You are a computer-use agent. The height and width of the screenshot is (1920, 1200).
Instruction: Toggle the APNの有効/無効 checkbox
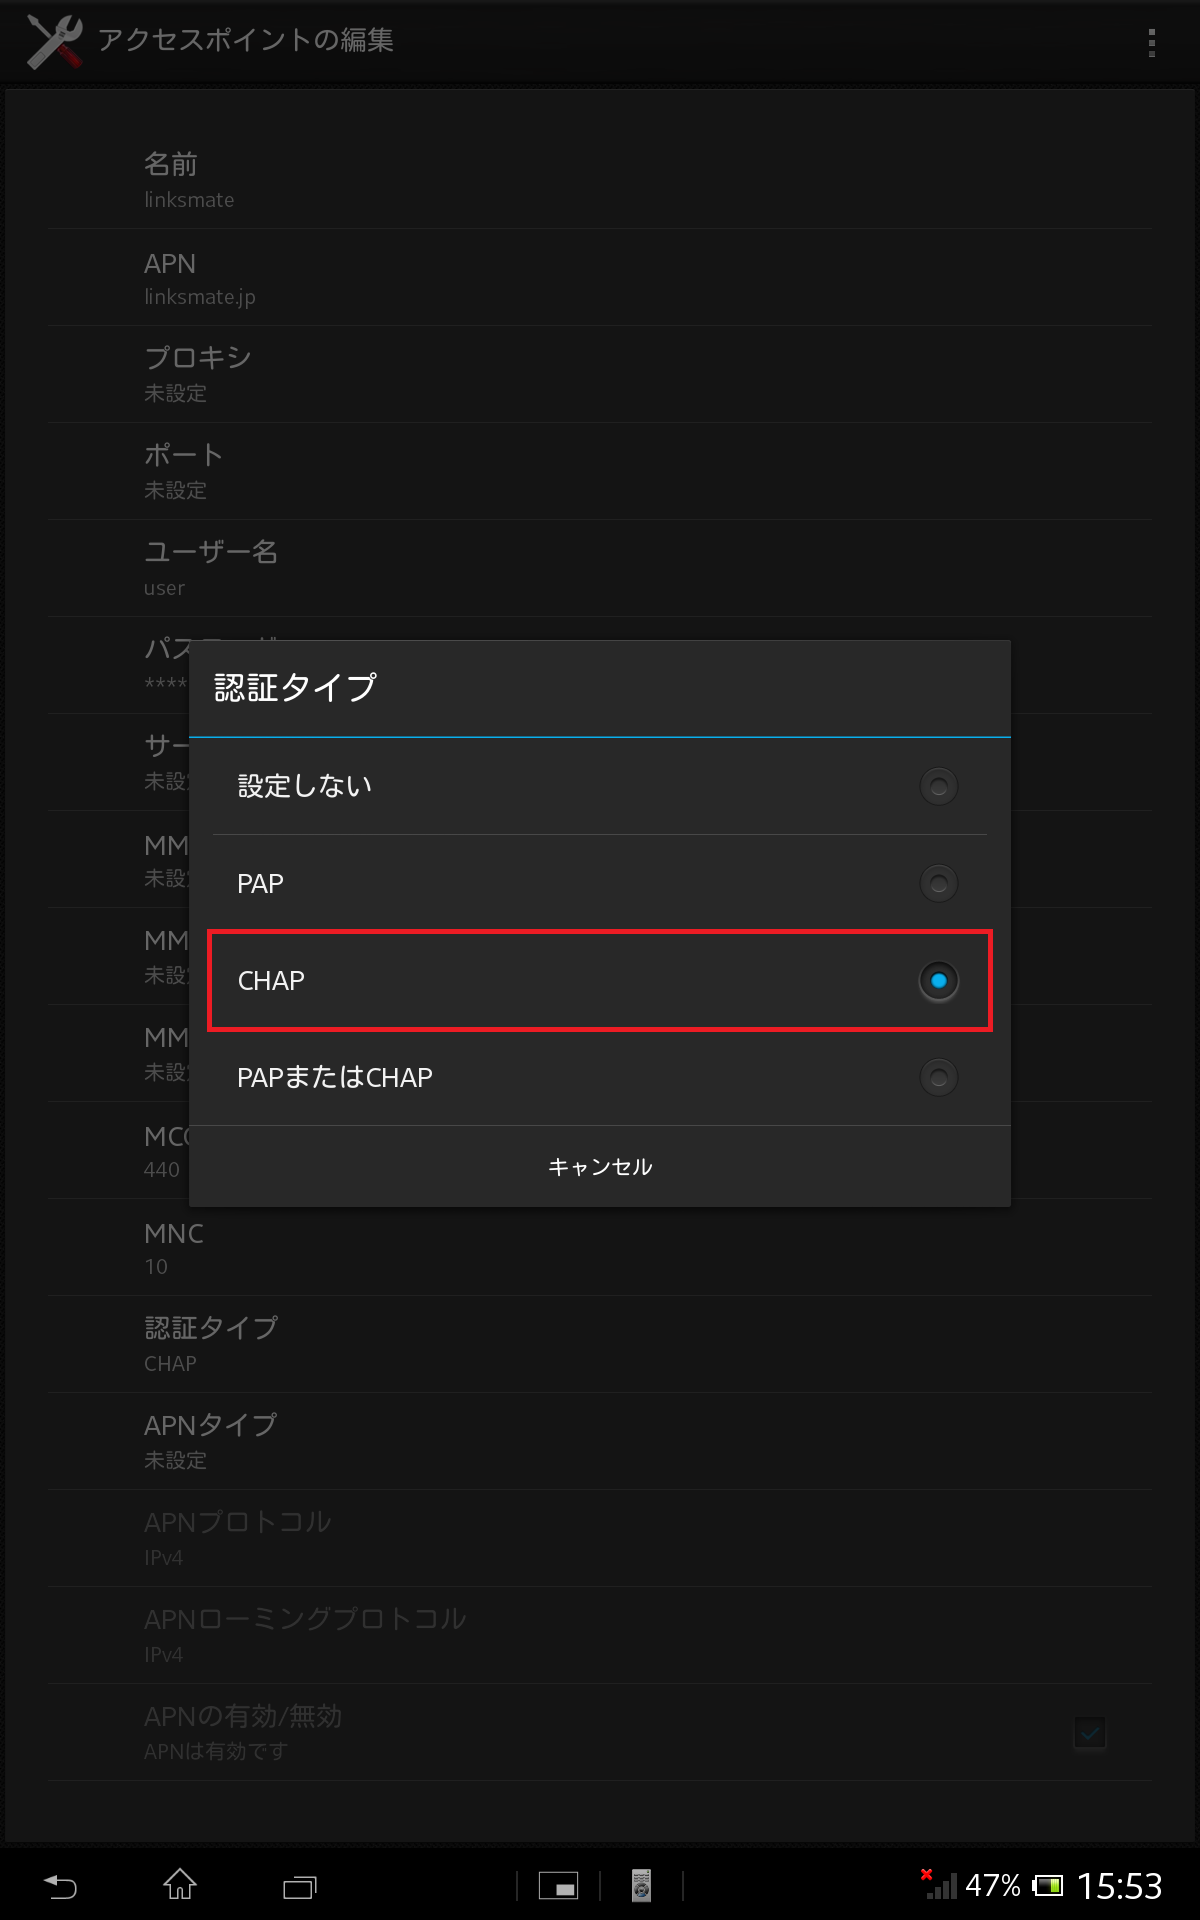click(x=1090, y=1732)
